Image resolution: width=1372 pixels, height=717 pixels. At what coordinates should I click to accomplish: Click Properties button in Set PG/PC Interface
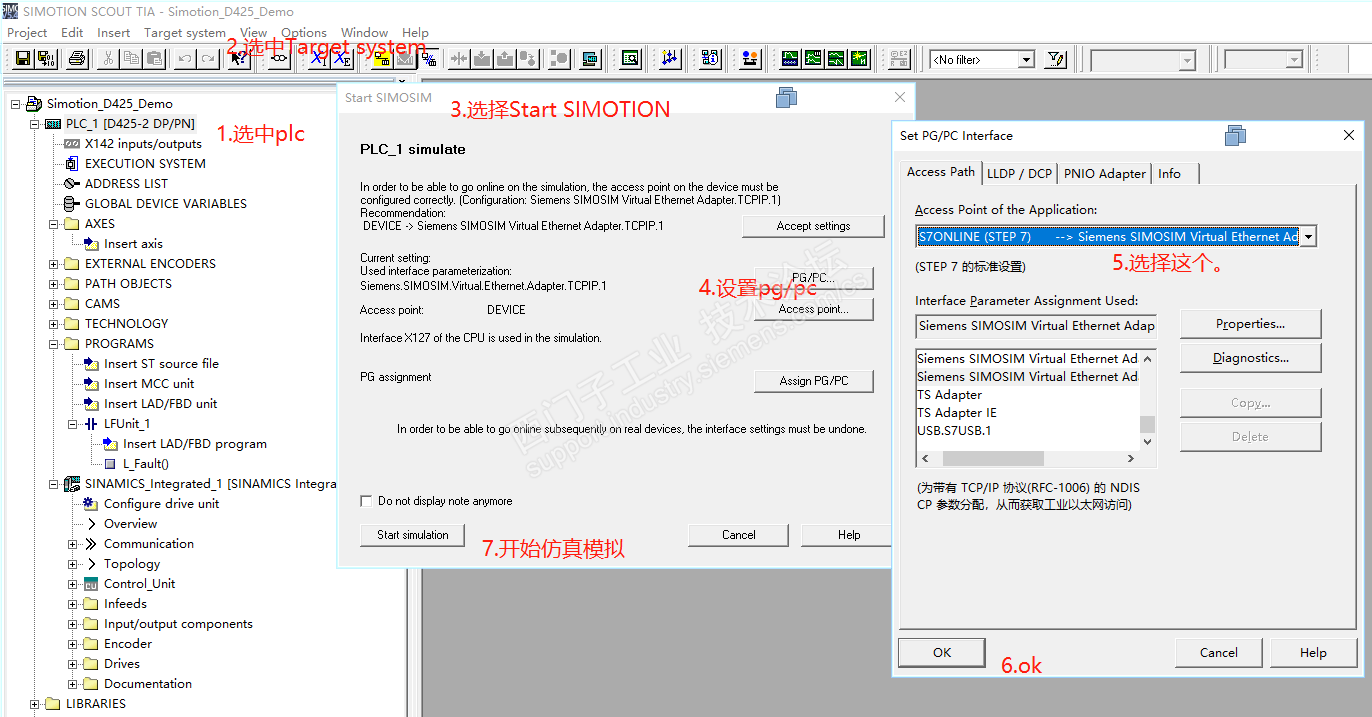coord(1250,324)
